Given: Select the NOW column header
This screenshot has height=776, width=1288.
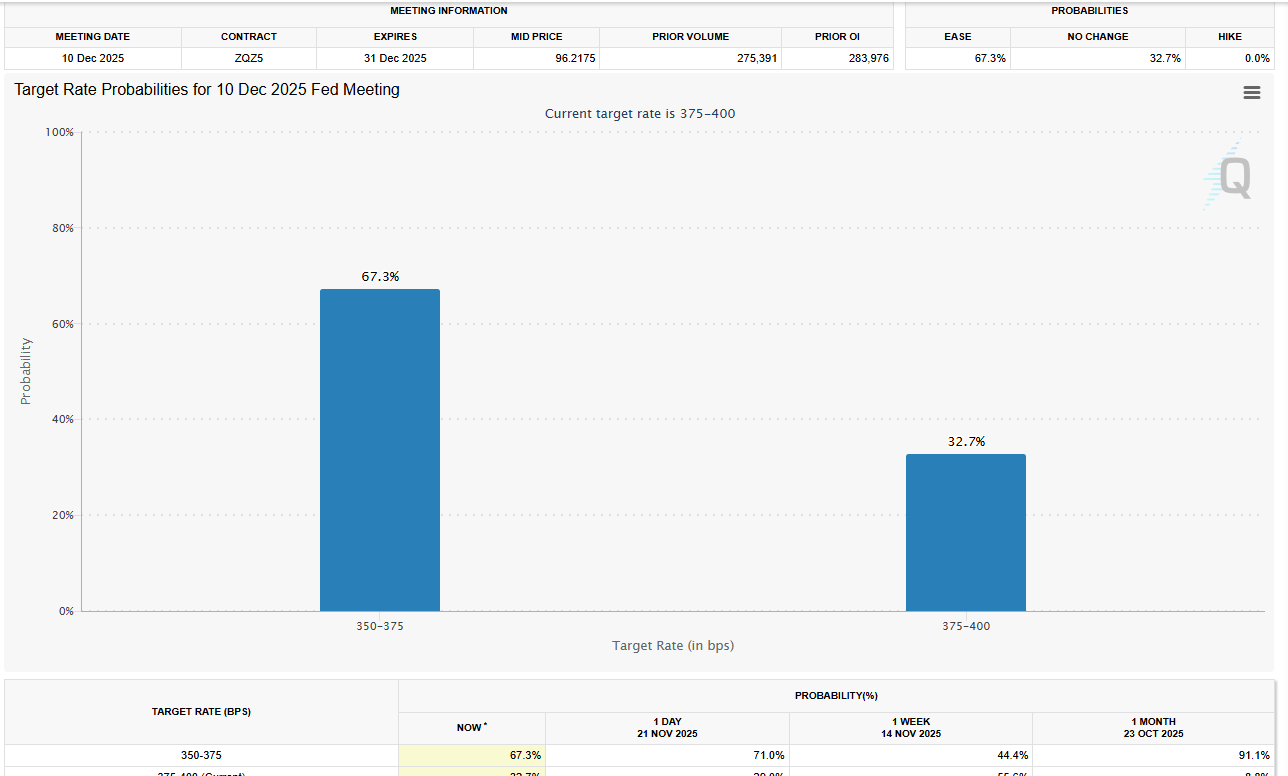Looking at the screenshot, I should pyautogui.click(x=471, y=727).
